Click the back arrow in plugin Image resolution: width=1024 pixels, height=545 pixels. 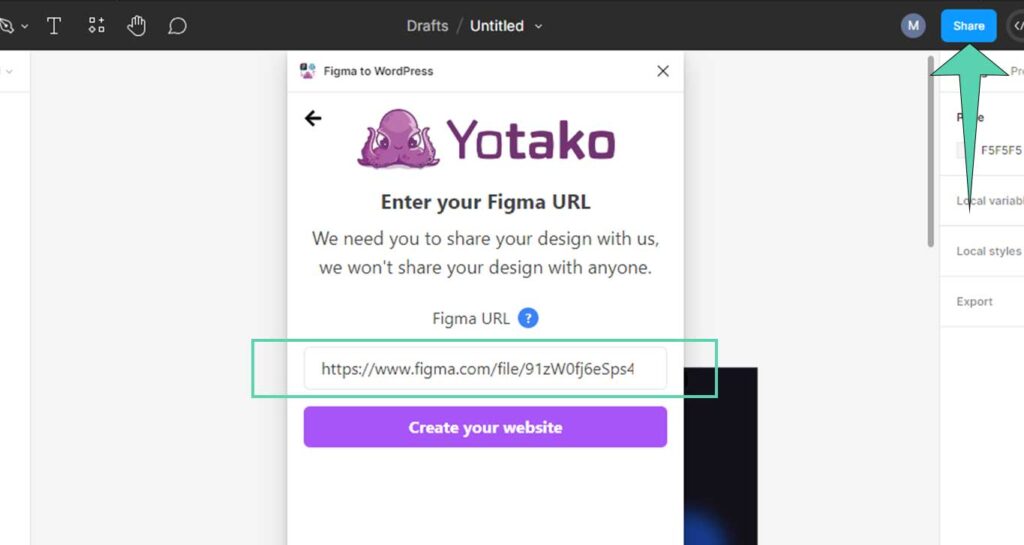(x=313, y=118)
